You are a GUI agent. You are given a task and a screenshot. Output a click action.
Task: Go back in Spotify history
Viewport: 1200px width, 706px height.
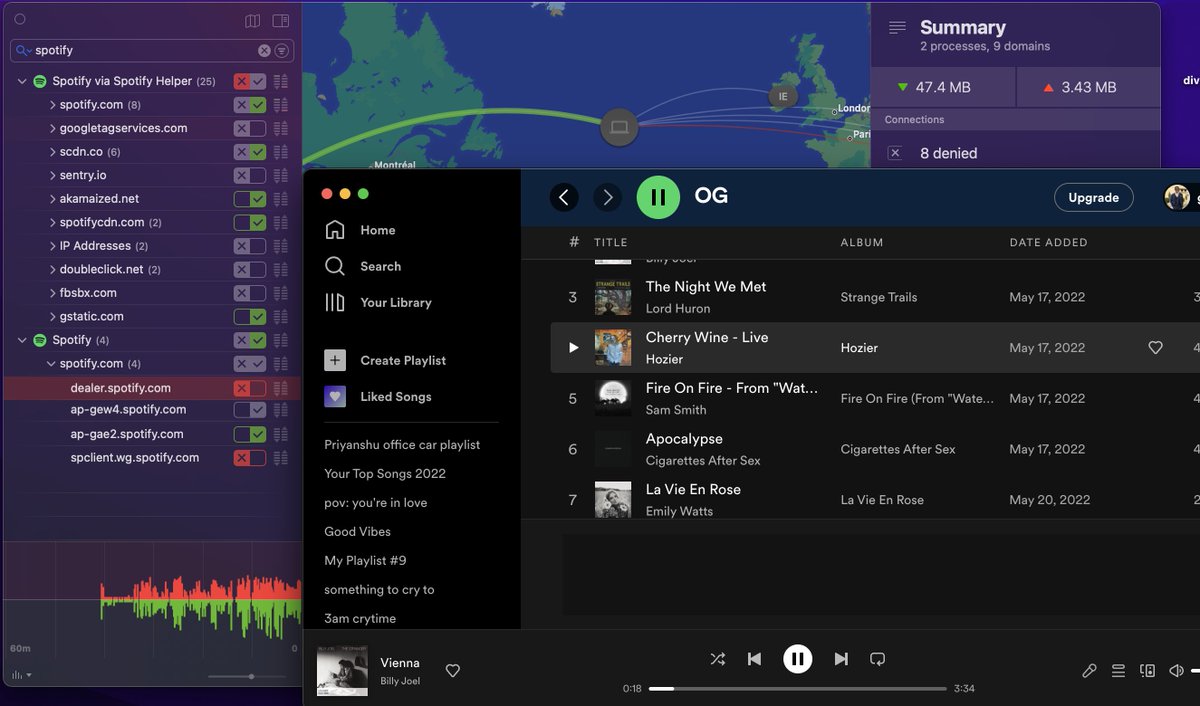[564, 197]
